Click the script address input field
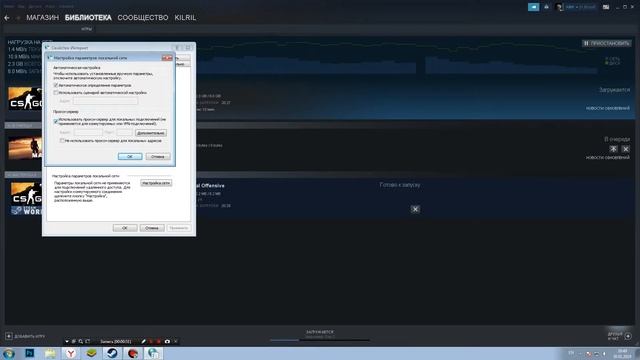 105,100
